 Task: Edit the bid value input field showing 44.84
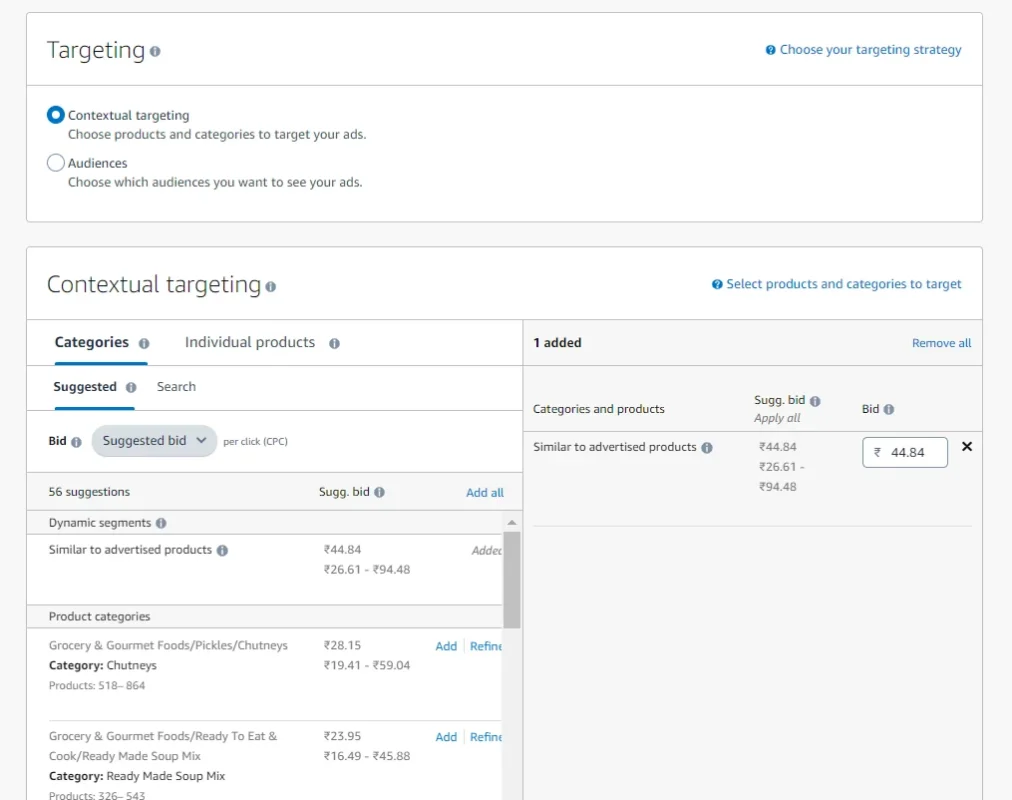(x=904, y=452)
